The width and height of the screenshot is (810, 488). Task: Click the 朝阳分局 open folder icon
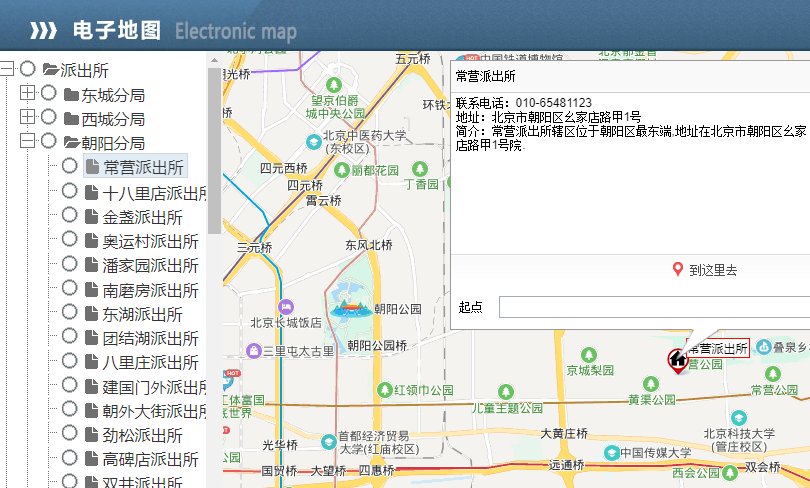coord(72,142)
